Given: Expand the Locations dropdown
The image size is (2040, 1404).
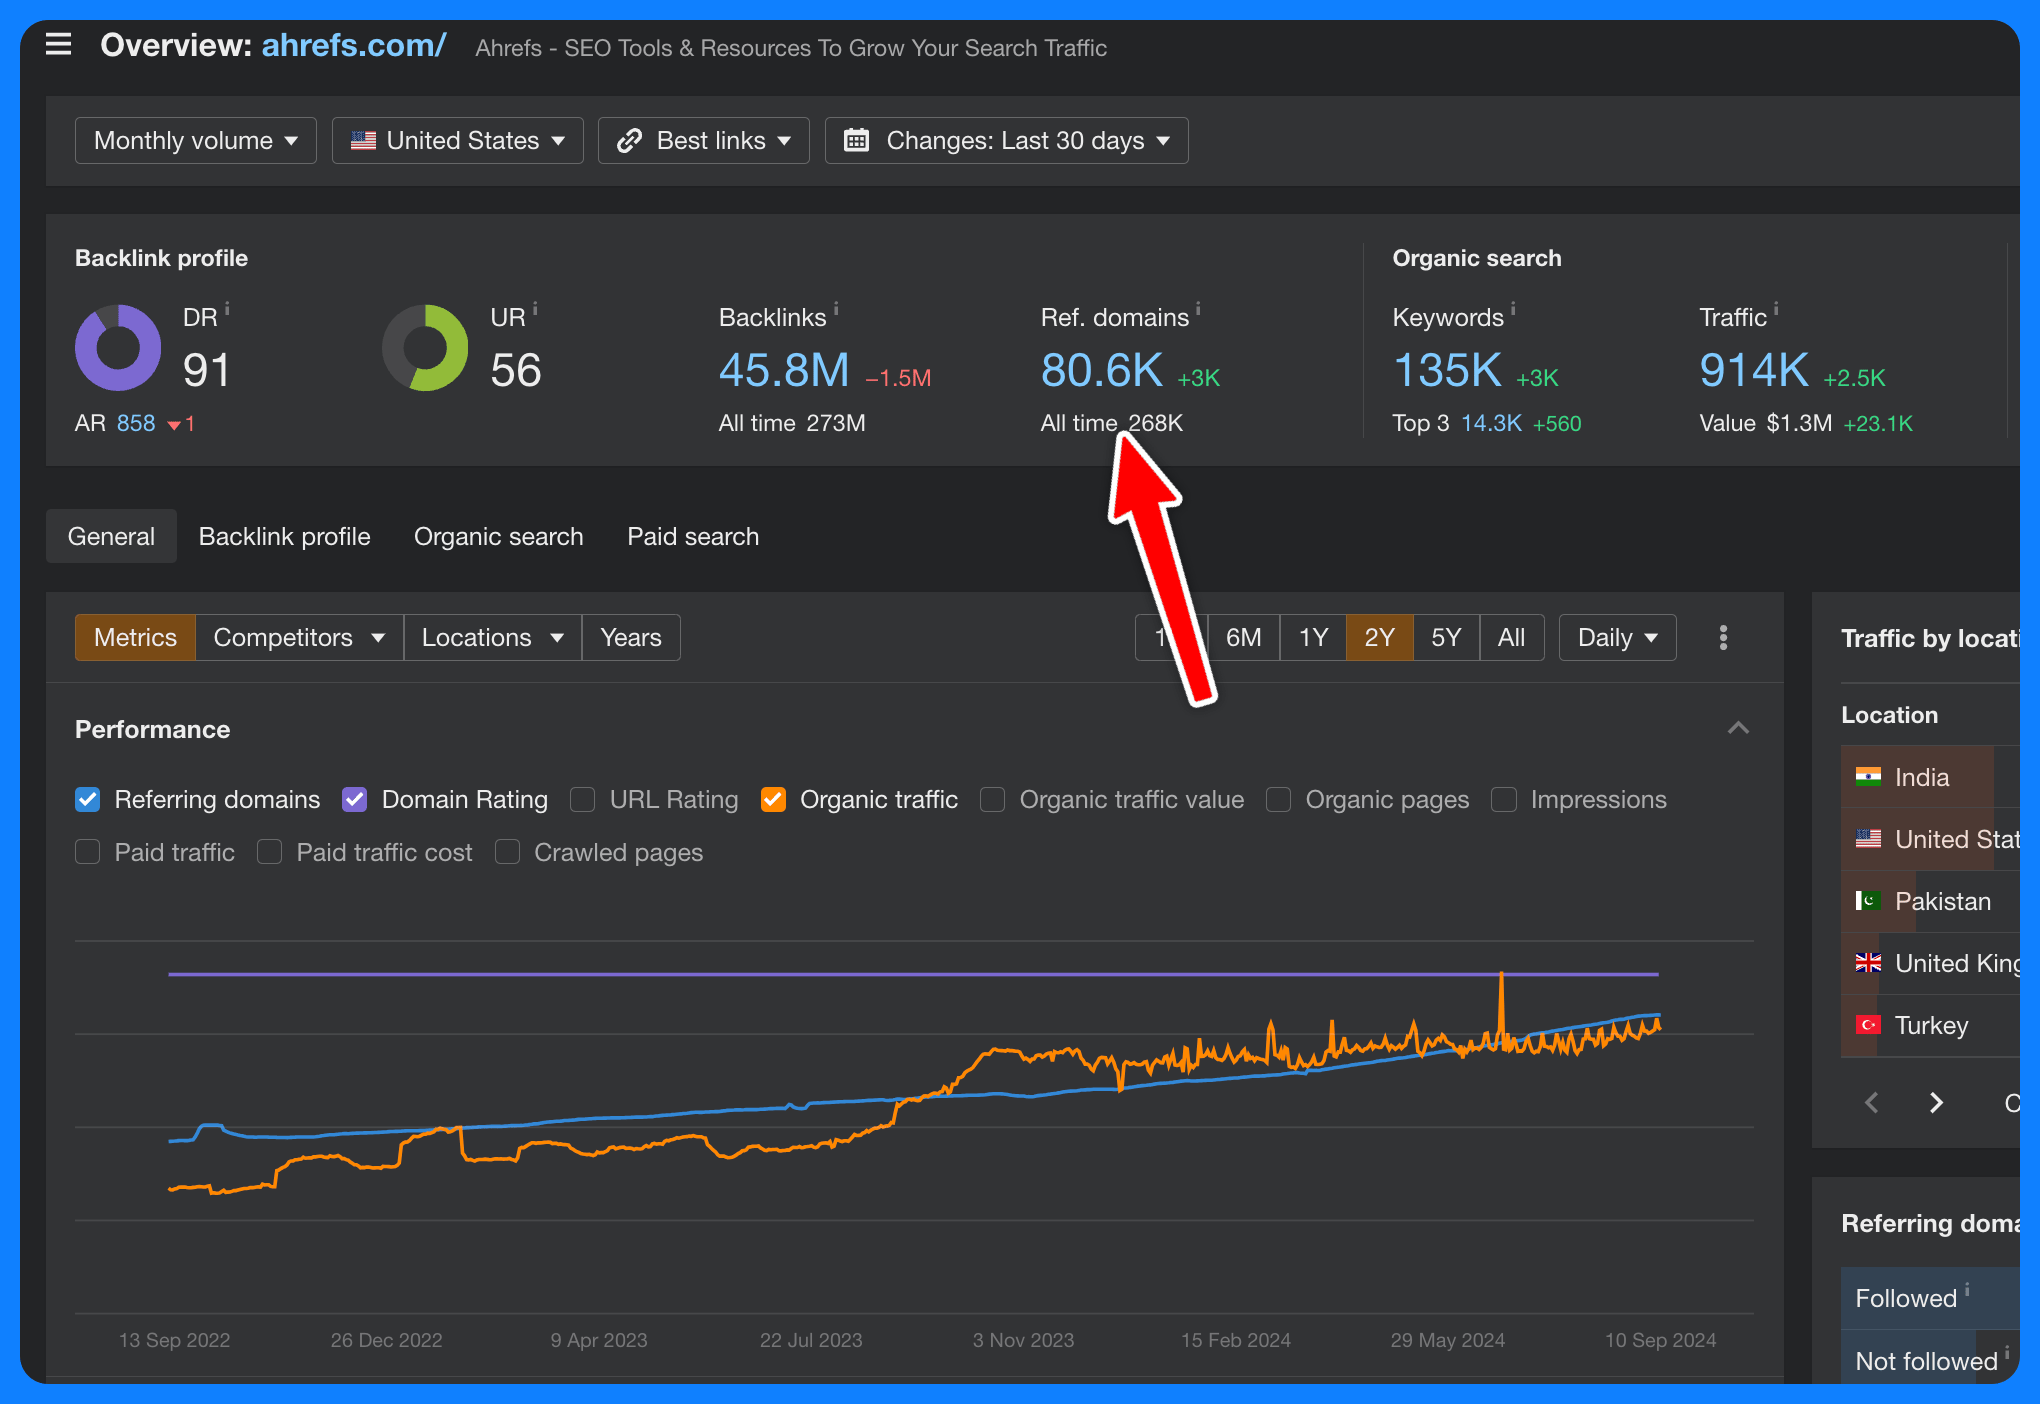Looking at the screenshot, I should 493,638.
